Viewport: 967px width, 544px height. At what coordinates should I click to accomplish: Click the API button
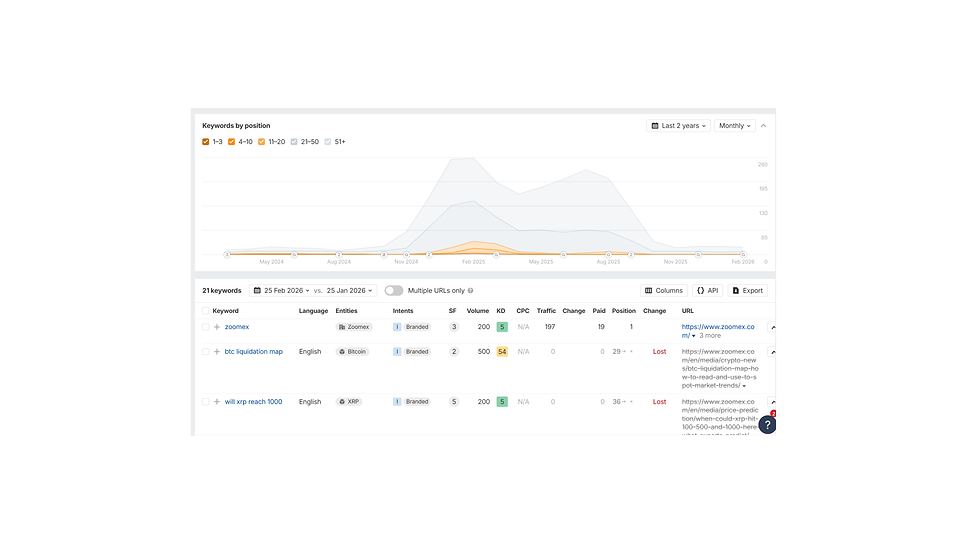(x=707, y=291)
